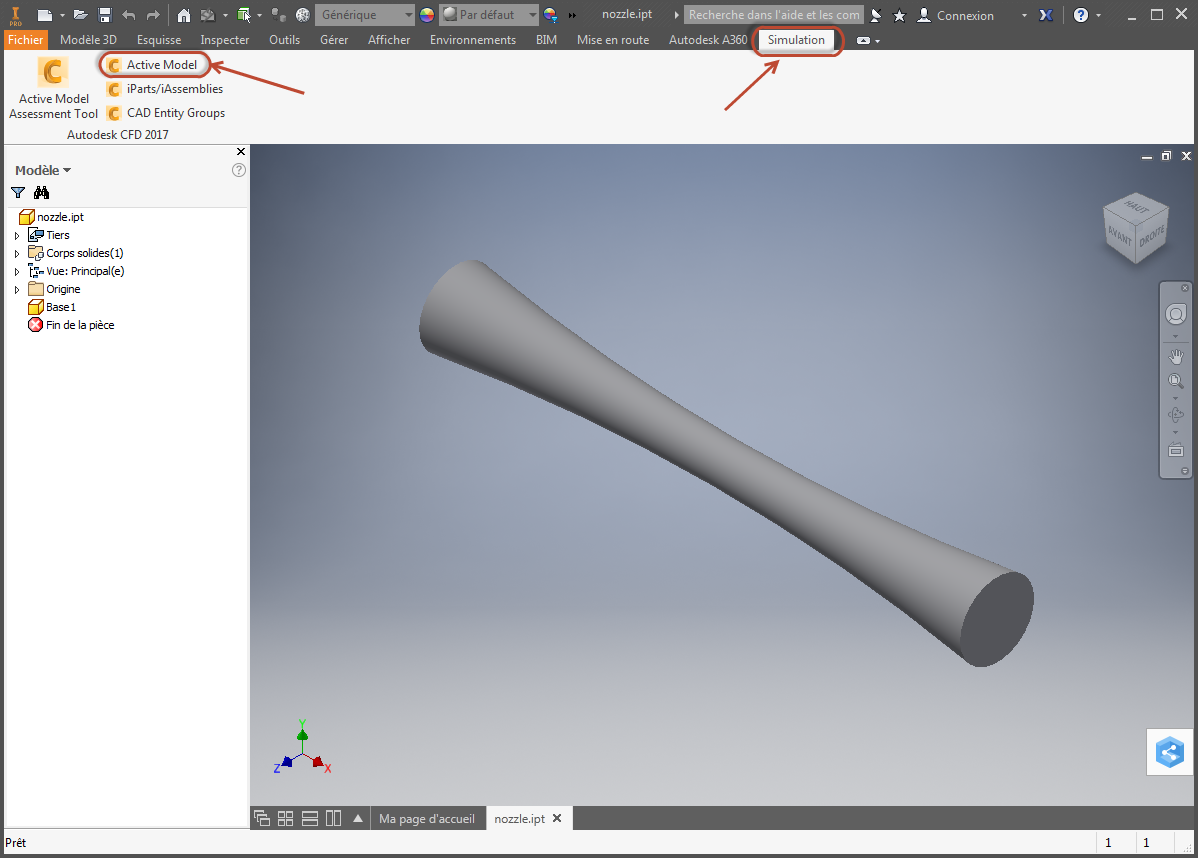This screenshot has height=858, width=1198.
Task: Switch to Ma page d'accueil document tab
Action: tap(427, 818)
